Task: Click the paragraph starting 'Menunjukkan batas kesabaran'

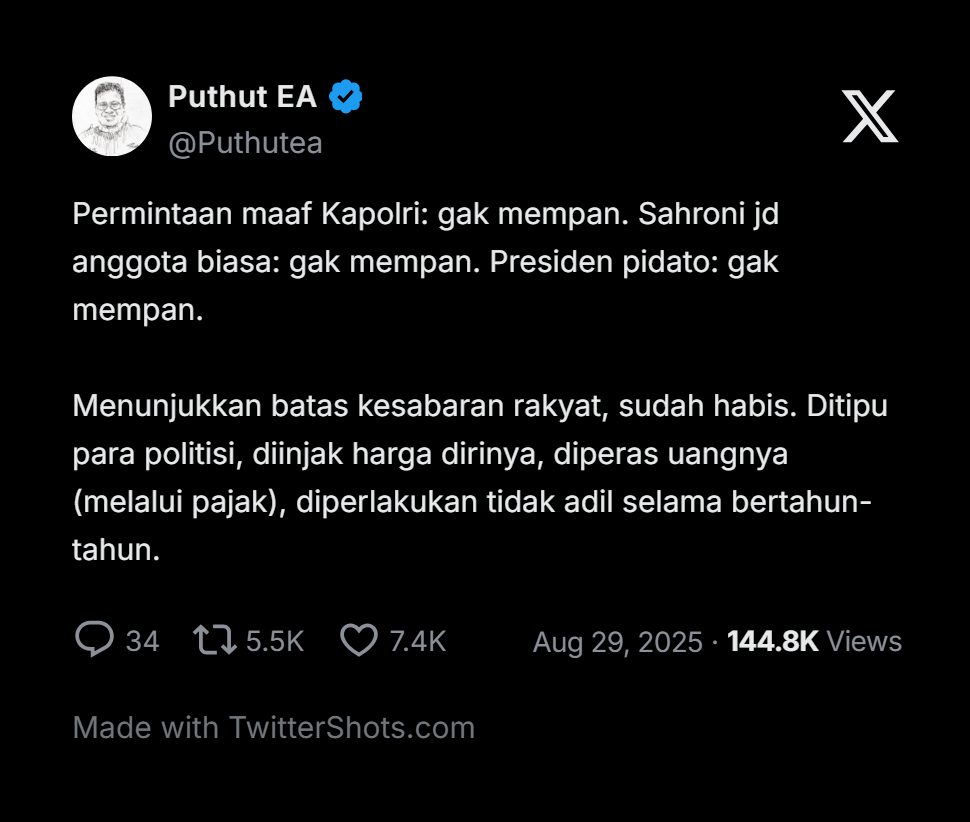Action: 480,478
